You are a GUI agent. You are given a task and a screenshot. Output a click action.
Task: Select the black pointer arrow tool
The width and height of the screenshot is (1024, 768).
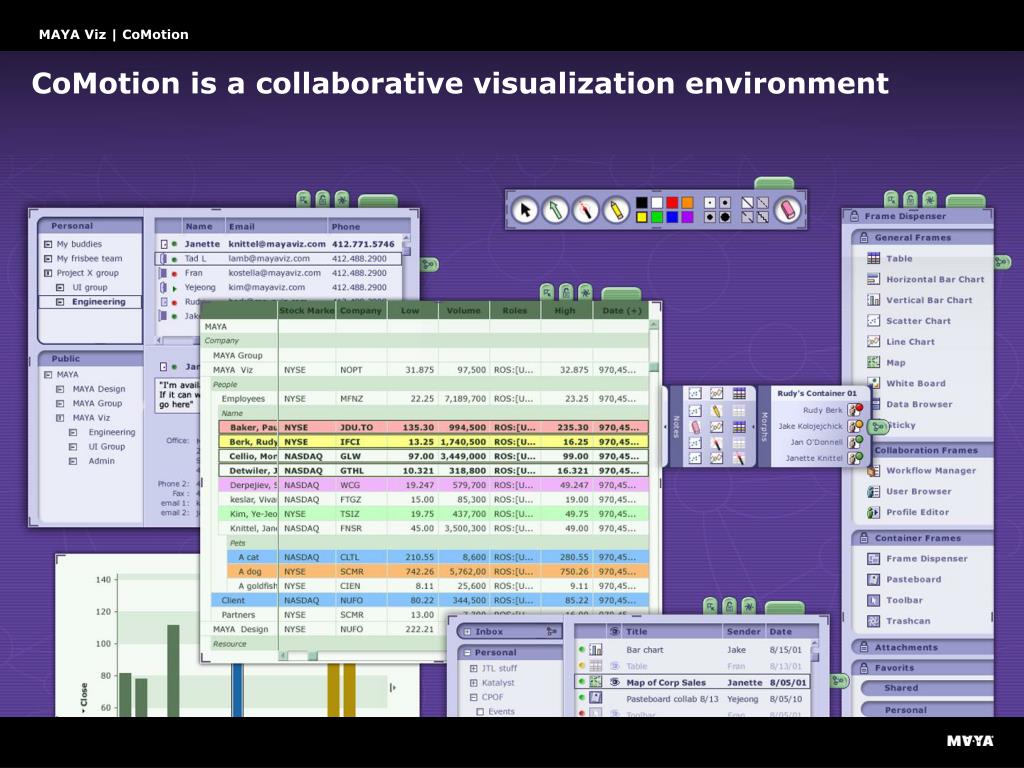524,210
